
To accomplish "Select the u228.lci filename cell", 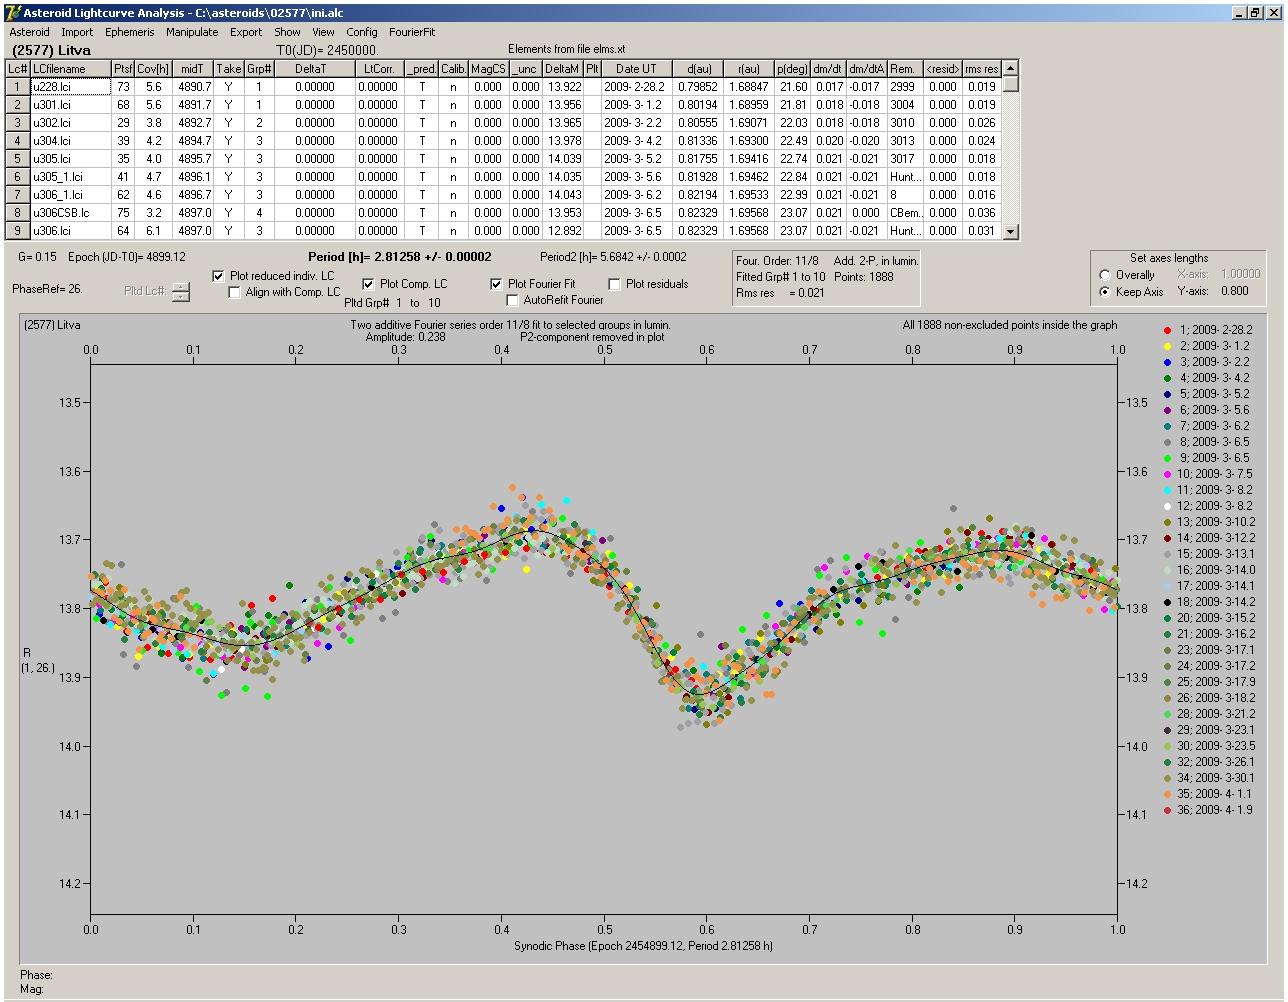I will (71, 87).
